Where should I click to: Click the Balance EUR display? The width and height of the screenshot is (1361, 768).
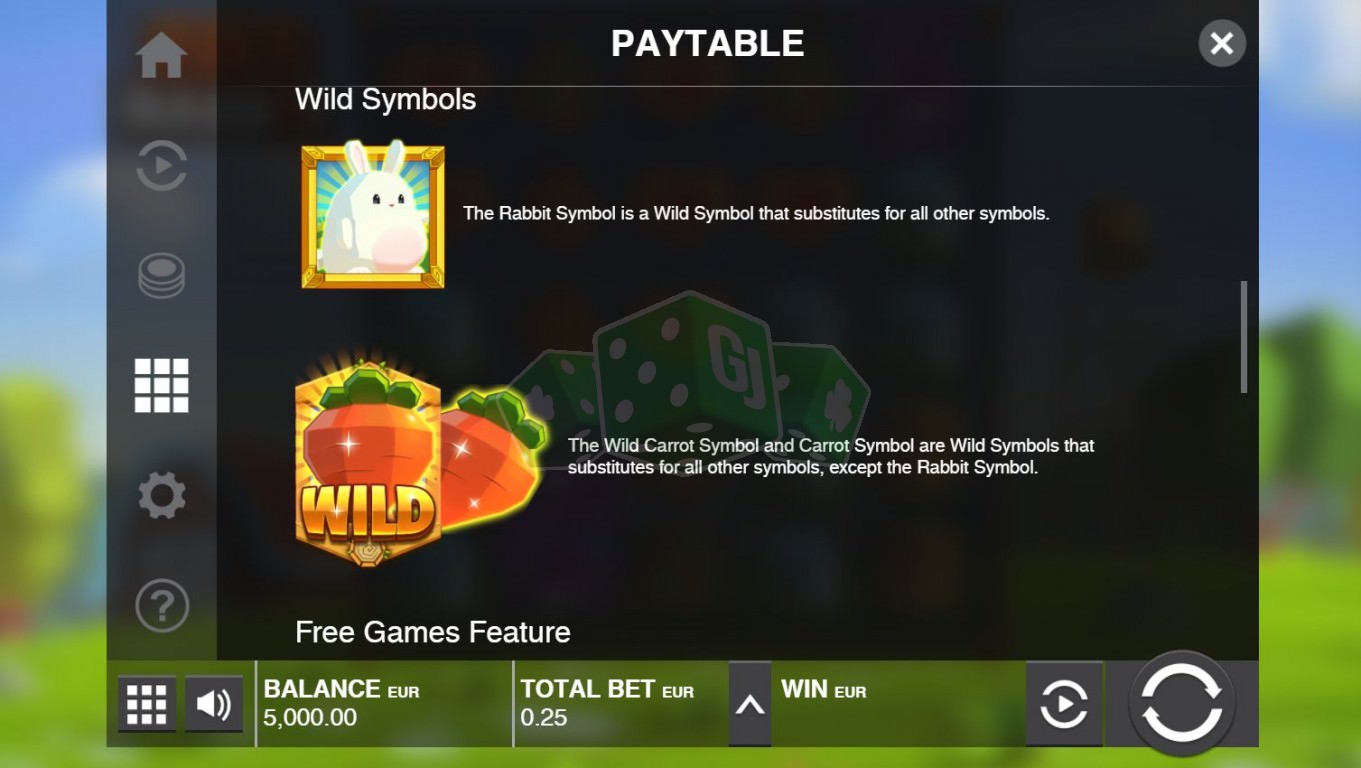click(x=341, y=703)
